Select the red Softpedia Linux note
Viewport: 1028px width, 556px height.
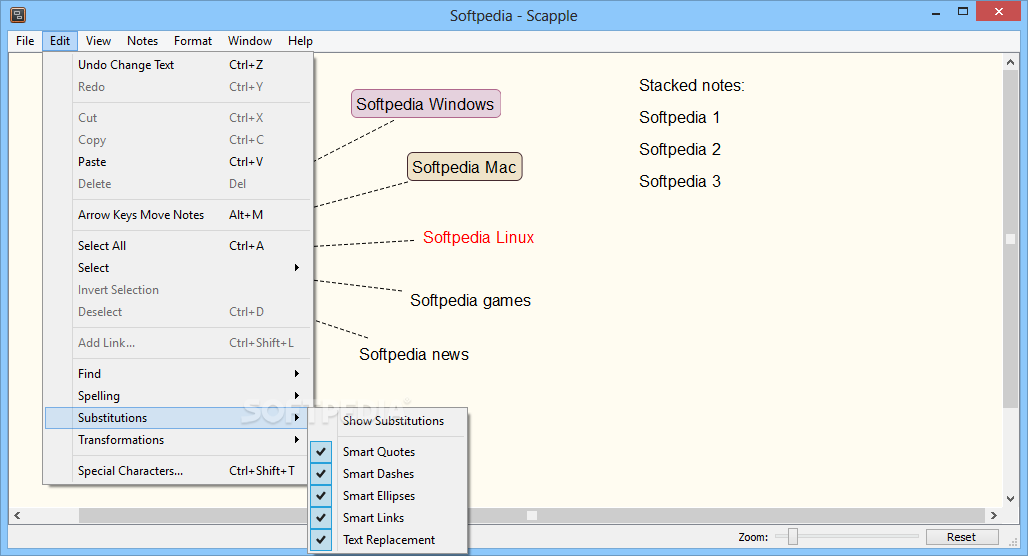479,237
